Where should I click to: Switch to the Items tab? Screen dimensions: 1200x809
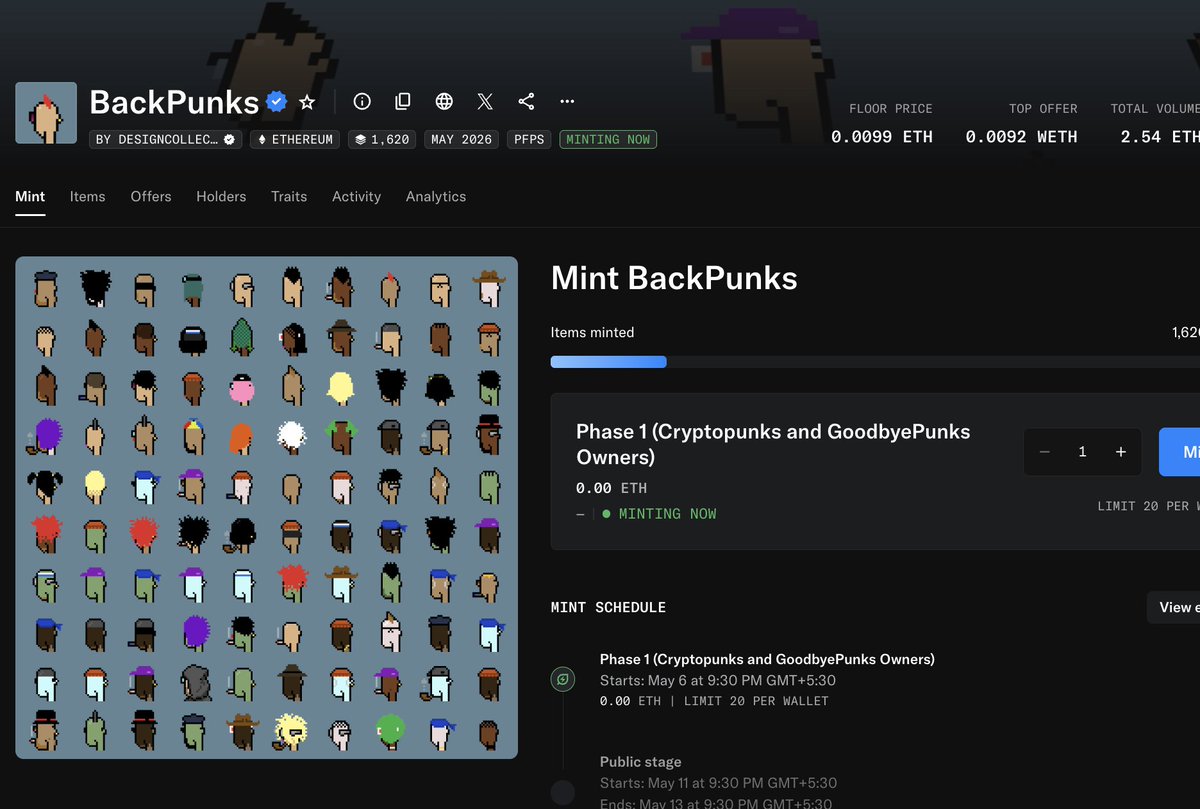pos(88,196)
